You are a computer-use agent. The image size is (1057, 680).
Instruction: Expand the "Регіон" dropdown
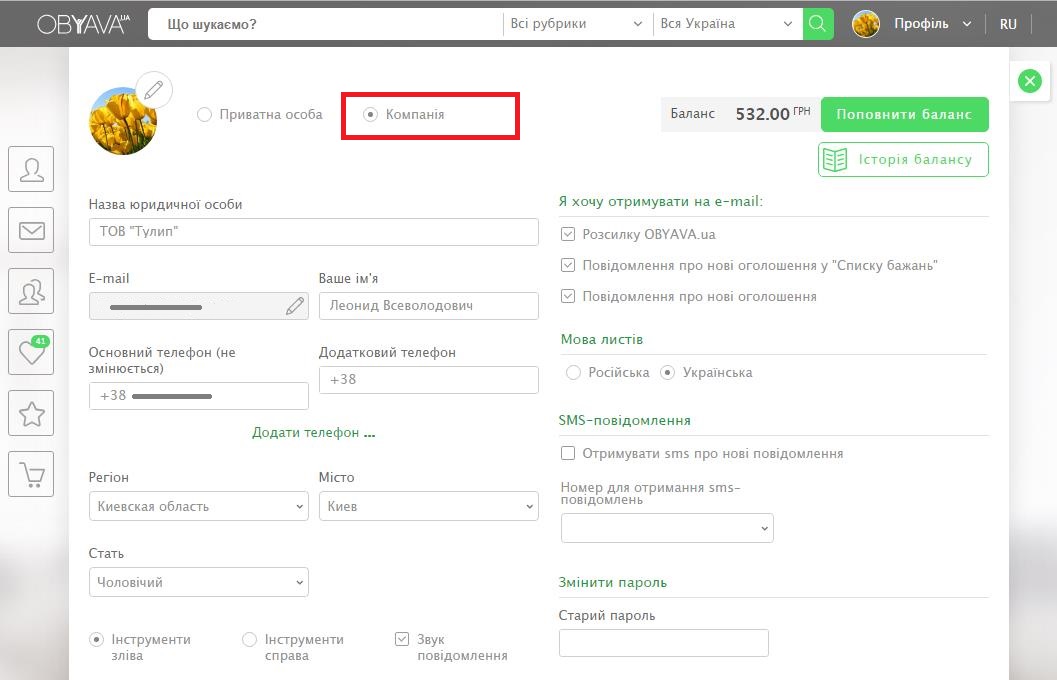point(198,507)
